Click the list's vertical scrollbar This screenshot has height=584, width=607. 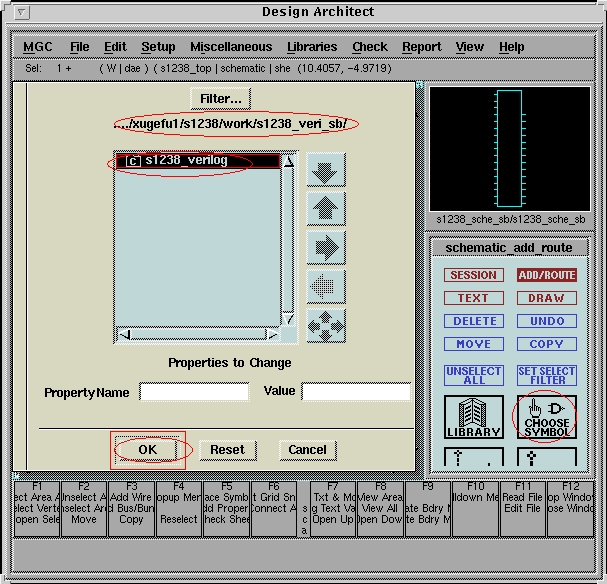(x=289, y=240)
